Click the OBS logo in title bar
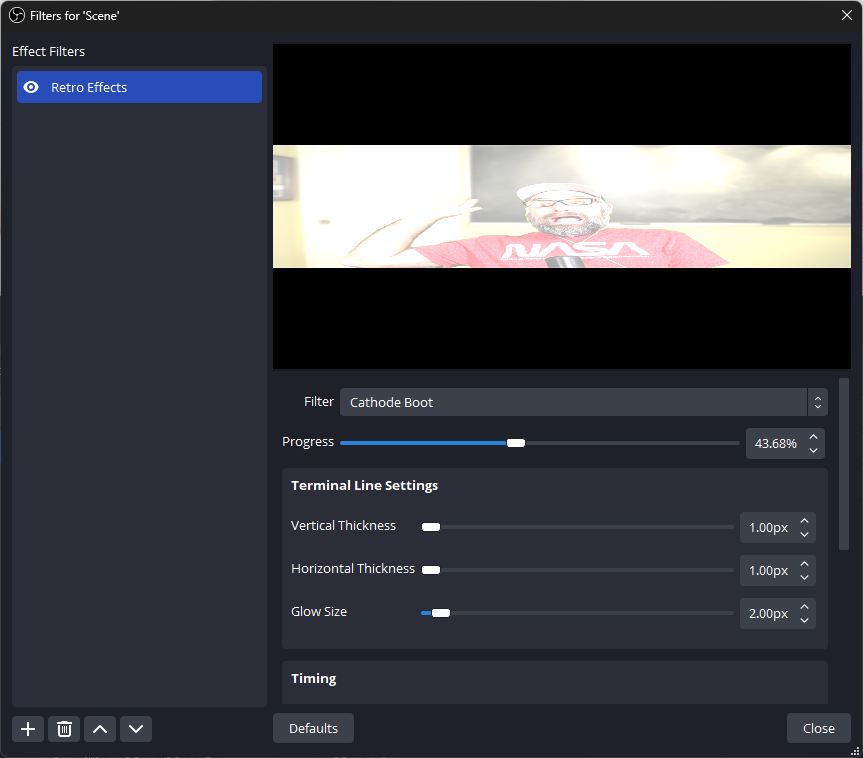Viewport: 863px width, 758px height. (17, 15)
